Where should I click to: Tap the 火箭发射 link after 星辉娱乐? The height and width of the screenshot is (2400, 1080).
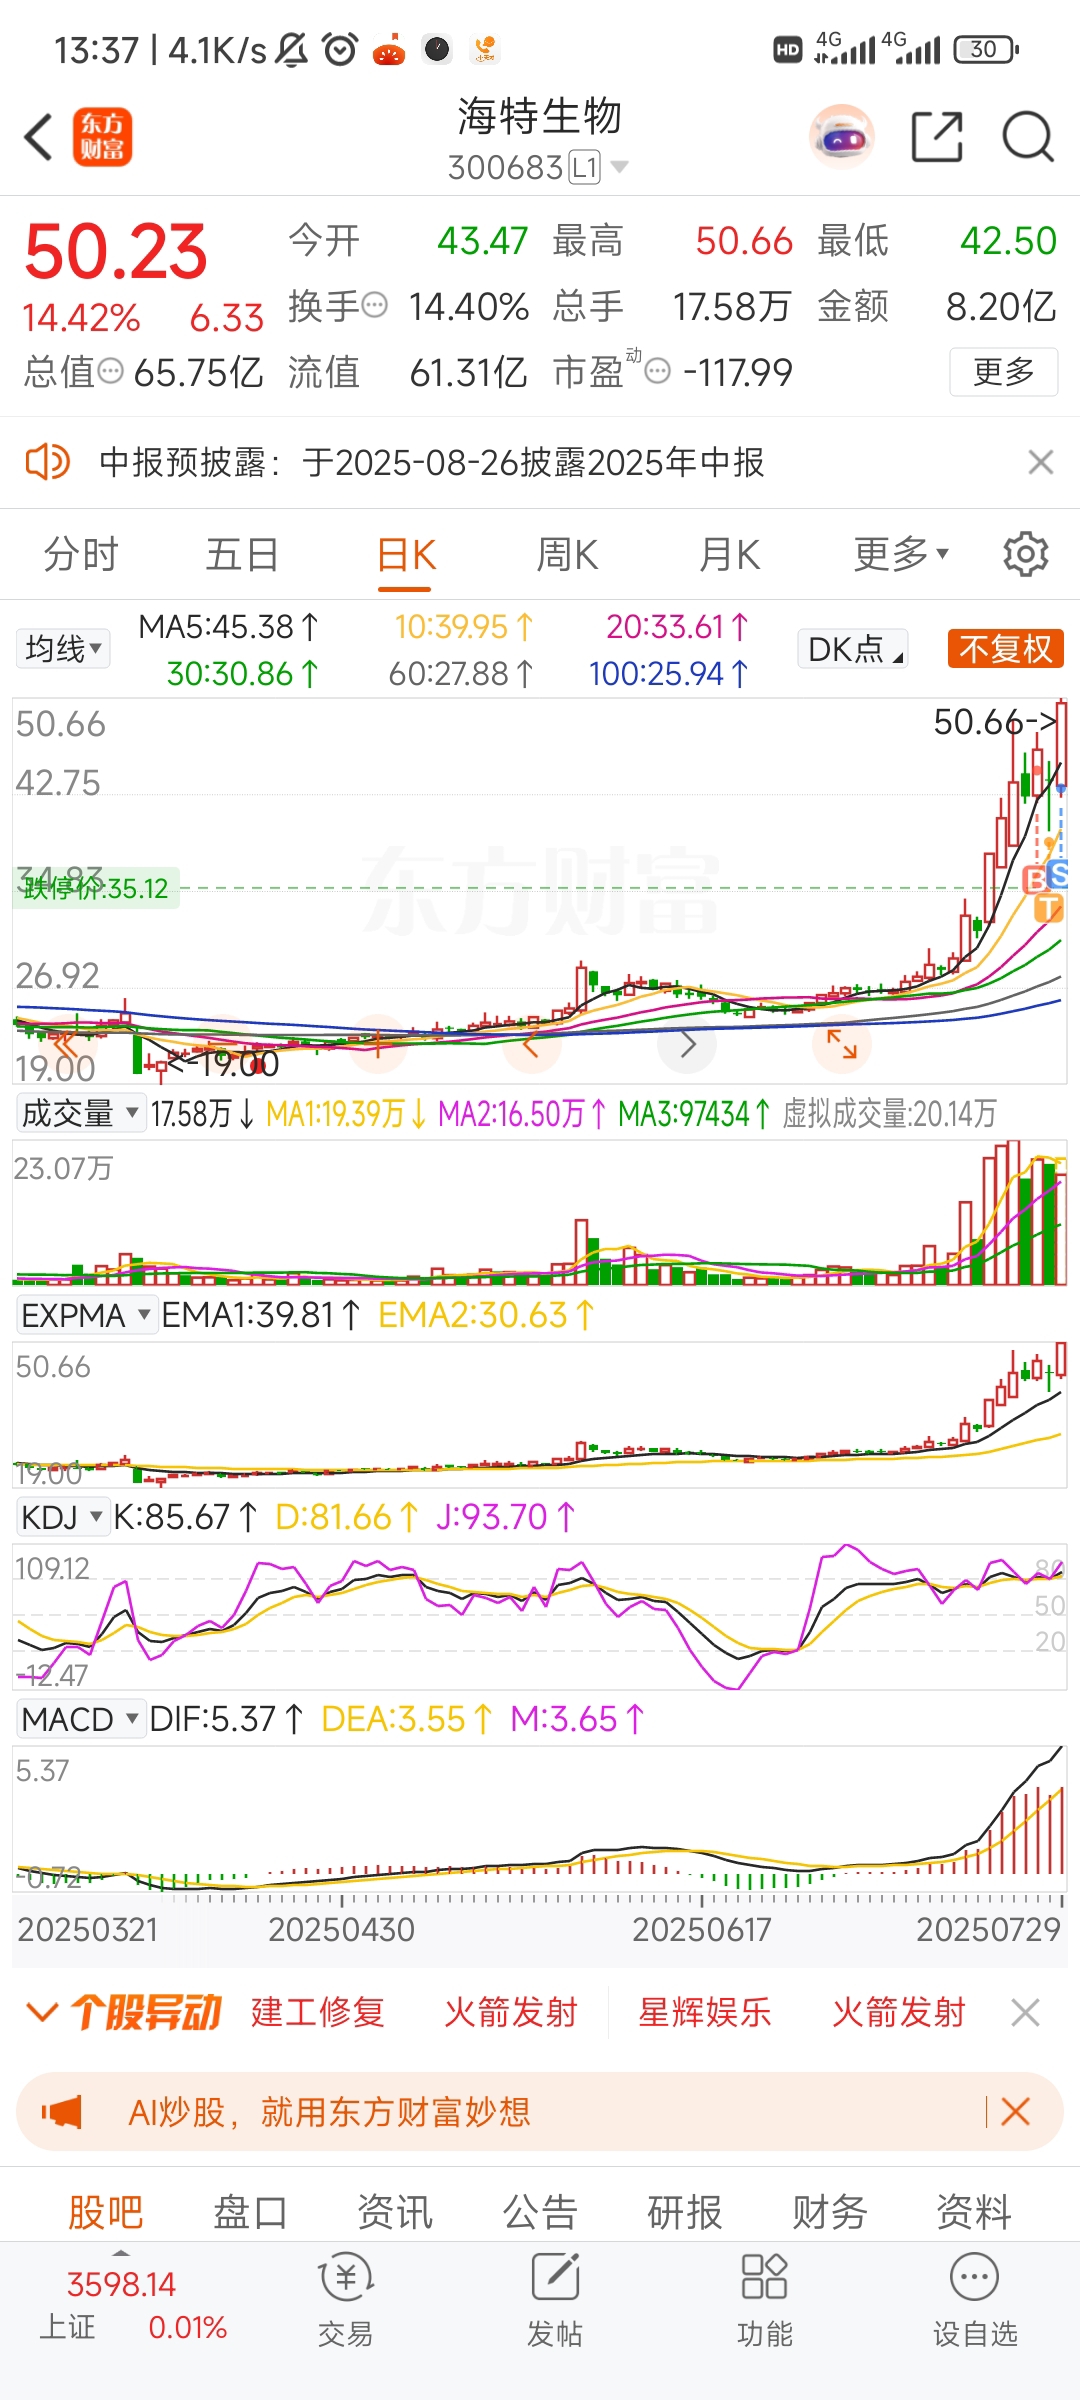898,2012
